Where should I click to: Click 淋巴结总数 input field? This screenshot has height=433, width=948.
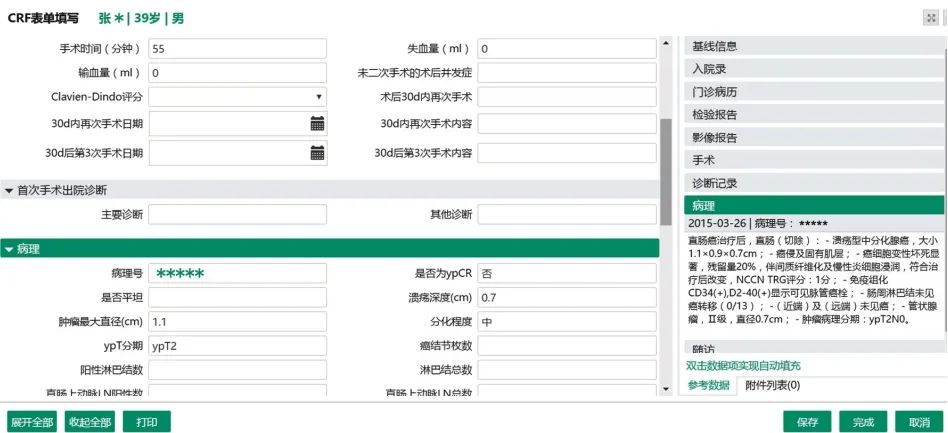567,370
